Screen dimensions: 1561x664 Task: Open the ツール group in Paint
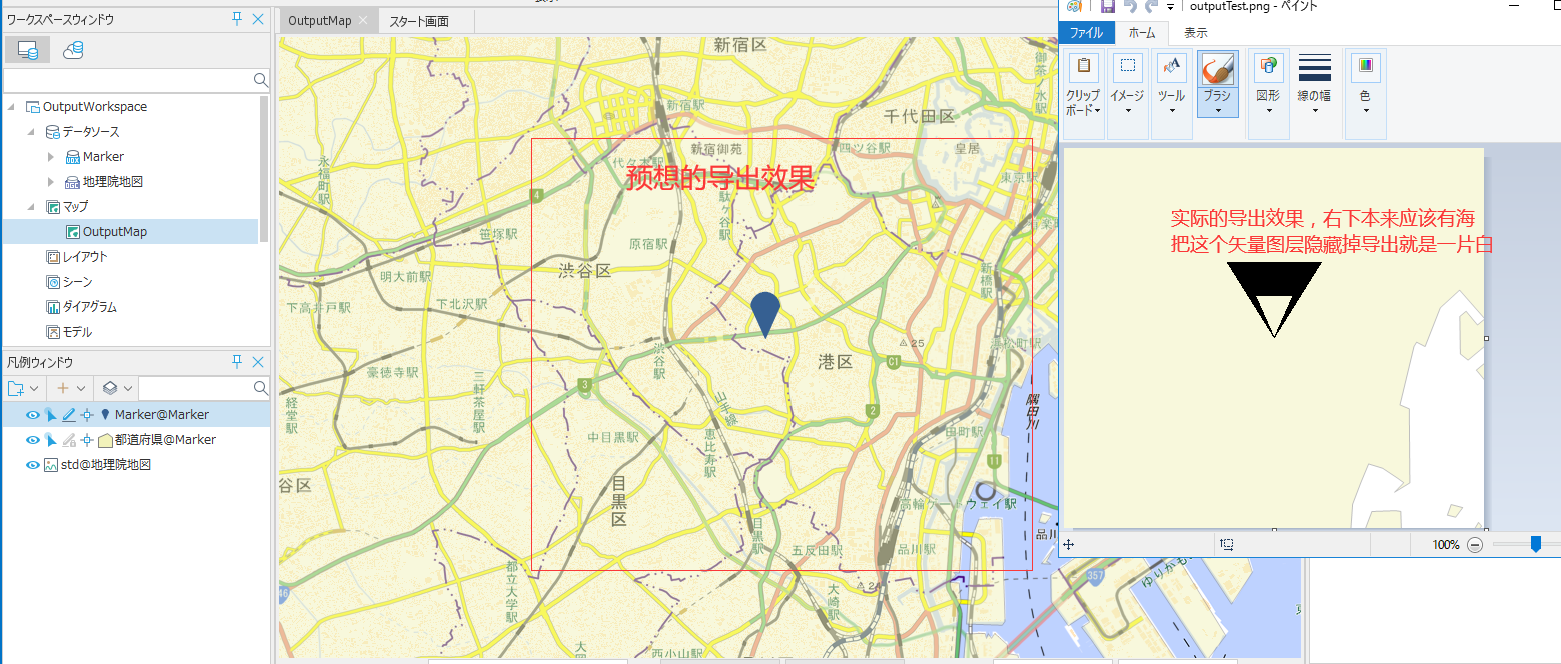[1171, 94]
